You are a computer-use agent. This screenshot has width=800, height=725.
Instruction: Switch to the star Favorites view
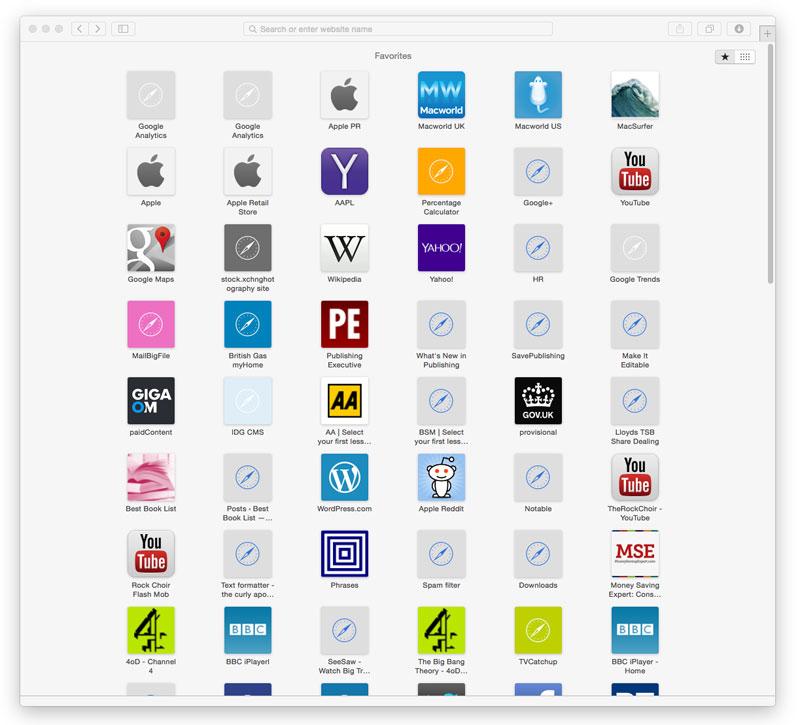[x=725, y=57]
